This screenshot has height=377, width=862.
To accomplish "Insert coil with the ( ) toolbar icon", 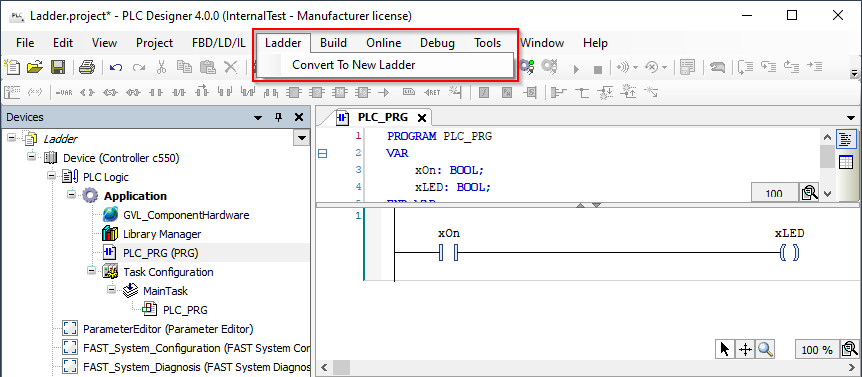I will 87,93.
